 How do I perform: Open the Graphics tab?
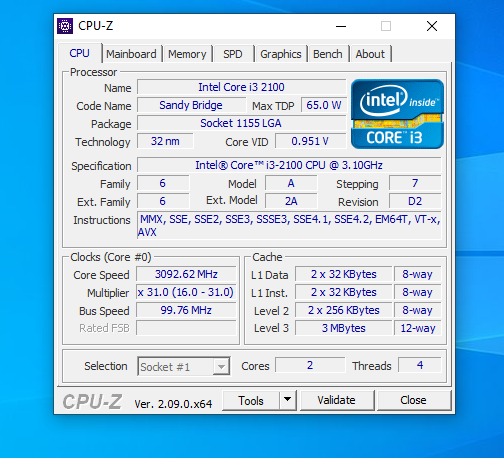(281, 54)
